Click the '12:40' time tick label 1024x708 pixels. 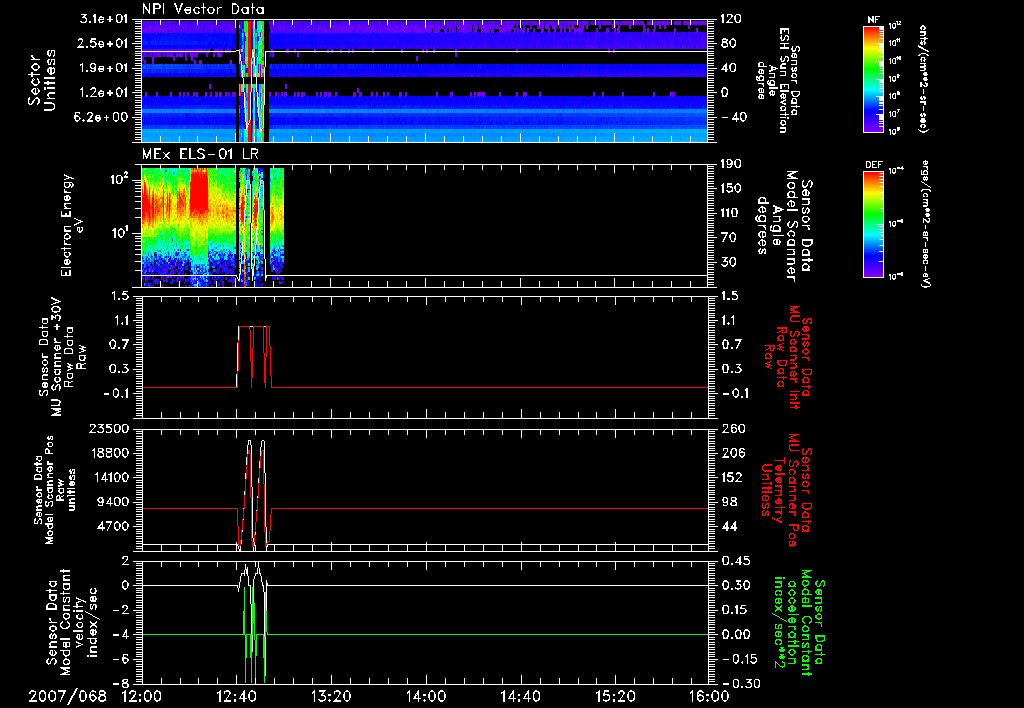(x=236, y=696)
